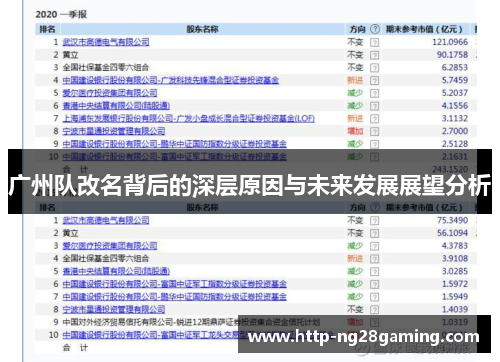Open 爱尔医疗投资集团有限公司 link in the 5.2037 row

click(x=110, y=93)
